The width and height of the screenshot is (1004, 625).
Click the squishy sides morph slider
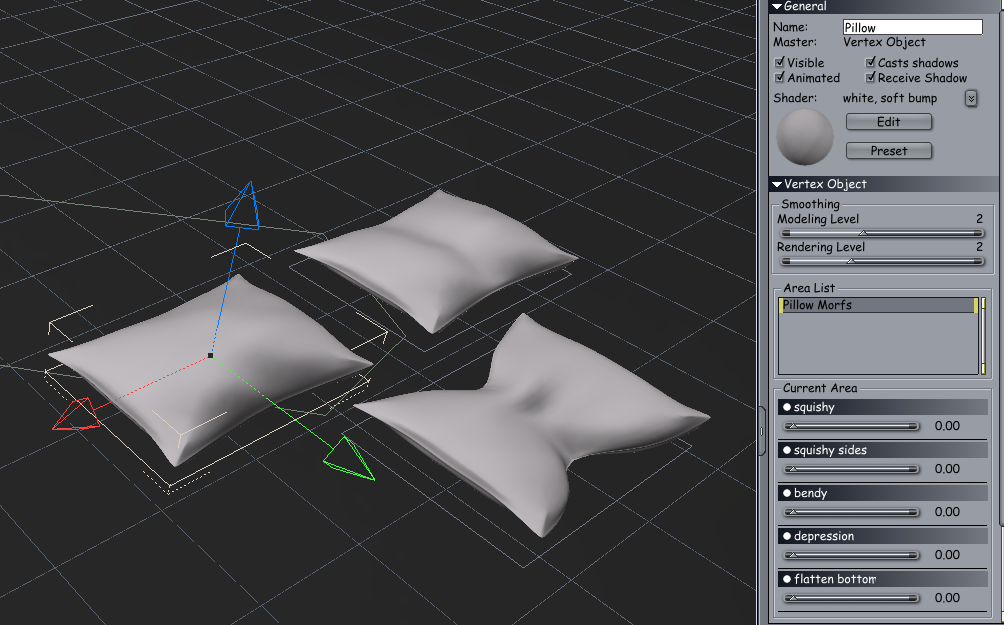(x=851, y=469)
